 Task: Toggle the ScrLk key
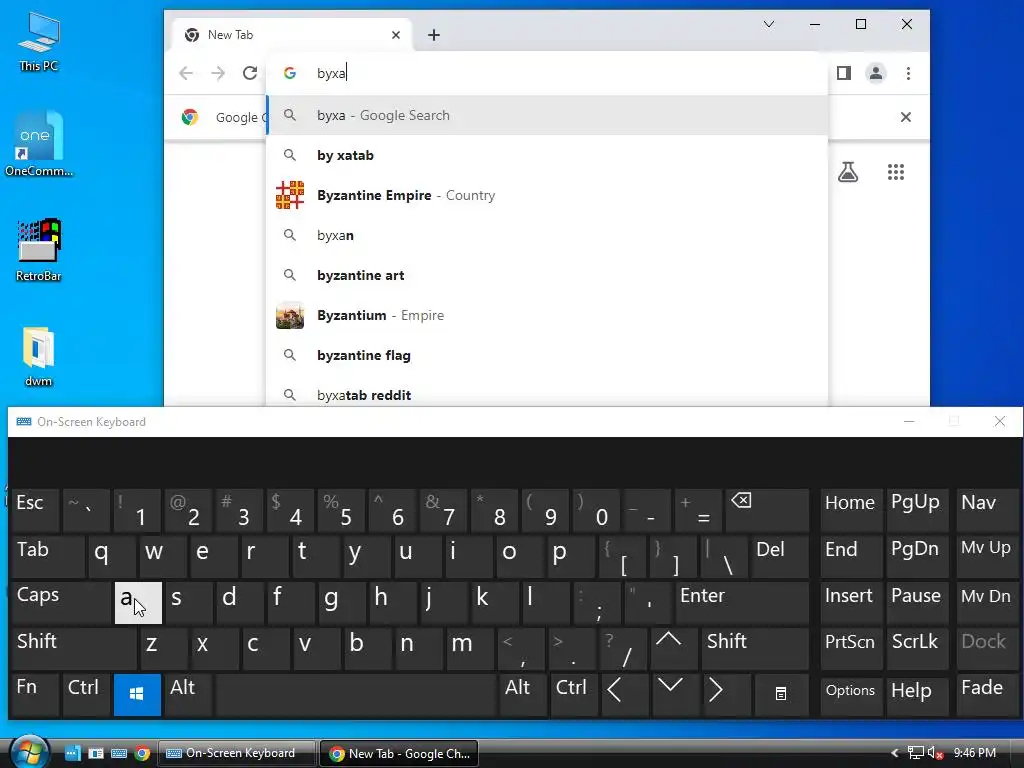click(x=916, y=649)
